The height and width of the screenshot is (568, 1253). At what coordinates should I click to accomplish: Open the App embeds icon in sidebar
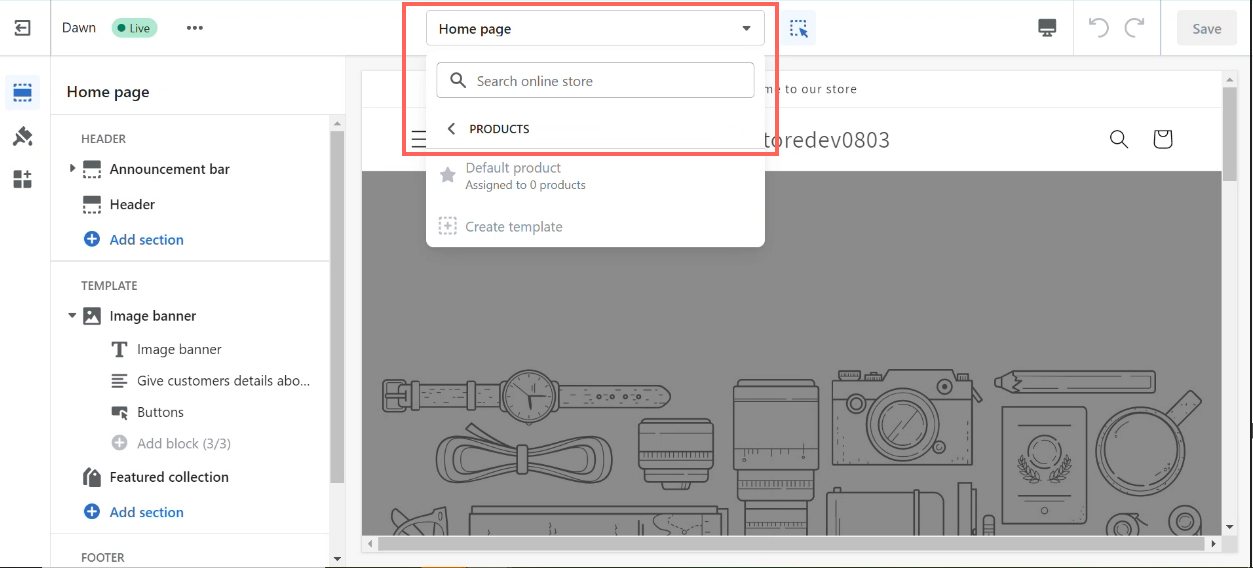pos(22,179)
